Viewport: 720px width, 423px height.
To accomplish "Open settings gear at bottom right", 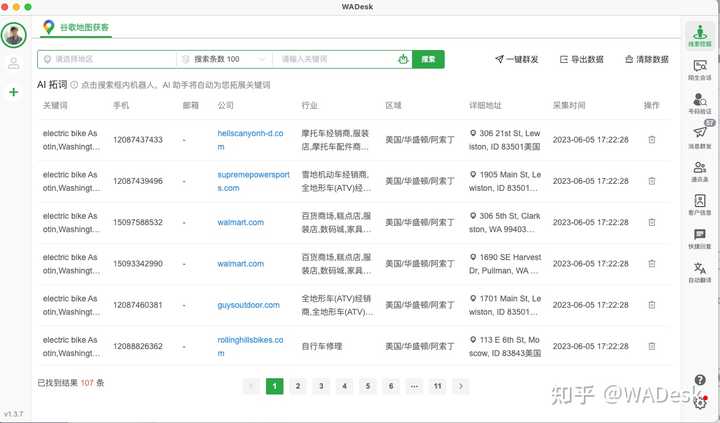I will pos(700,402).
